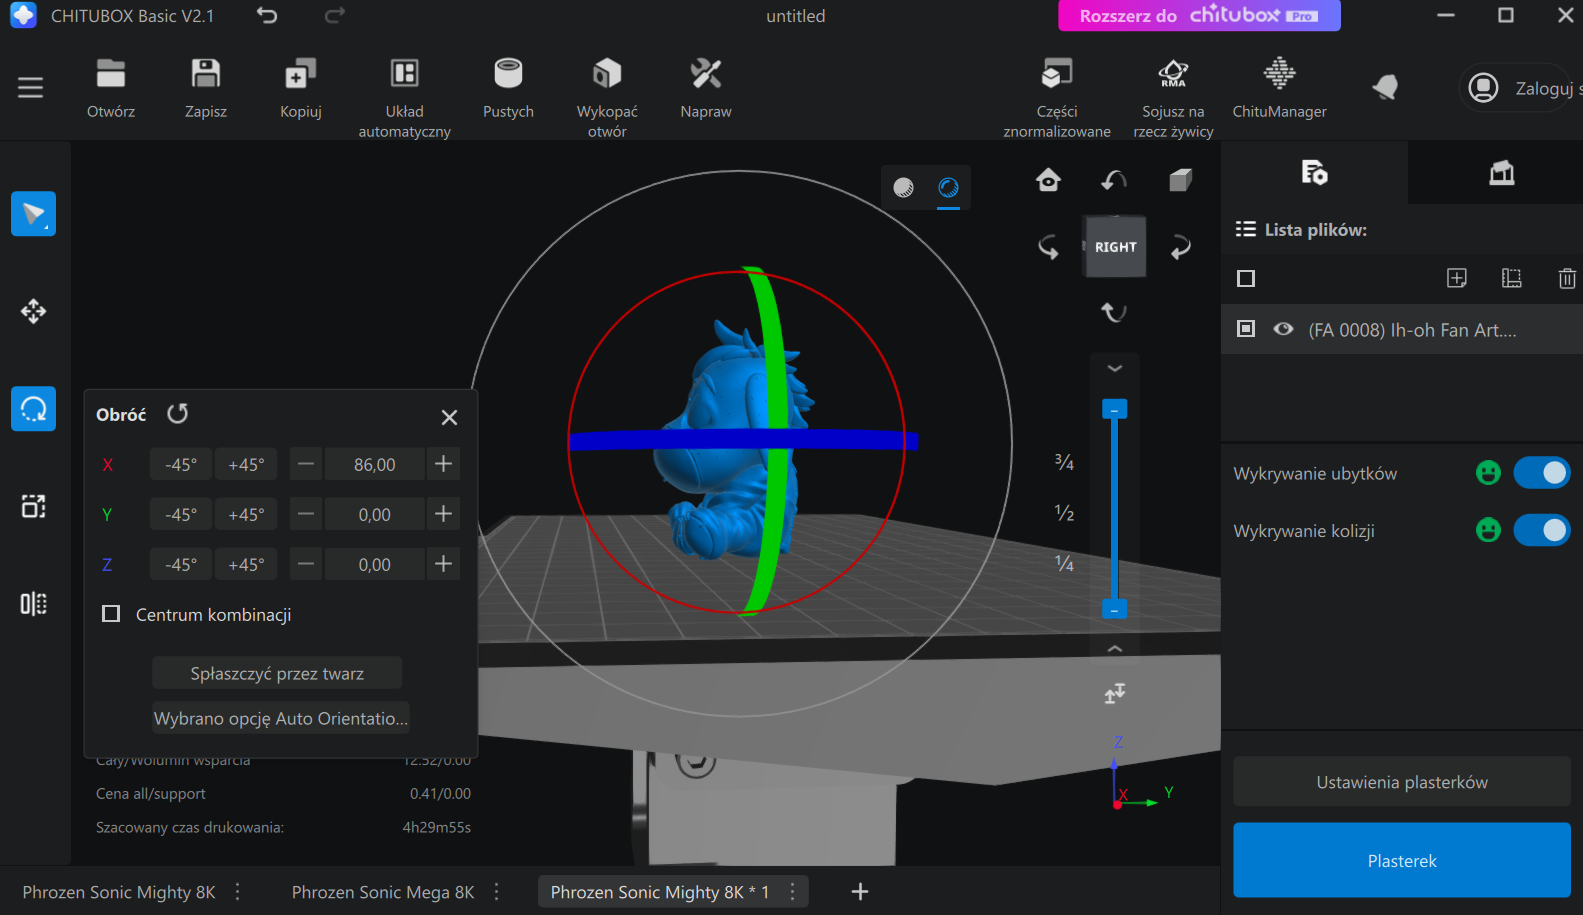
Task: Select the mirror tool in left sidebar
Action: 33,604
